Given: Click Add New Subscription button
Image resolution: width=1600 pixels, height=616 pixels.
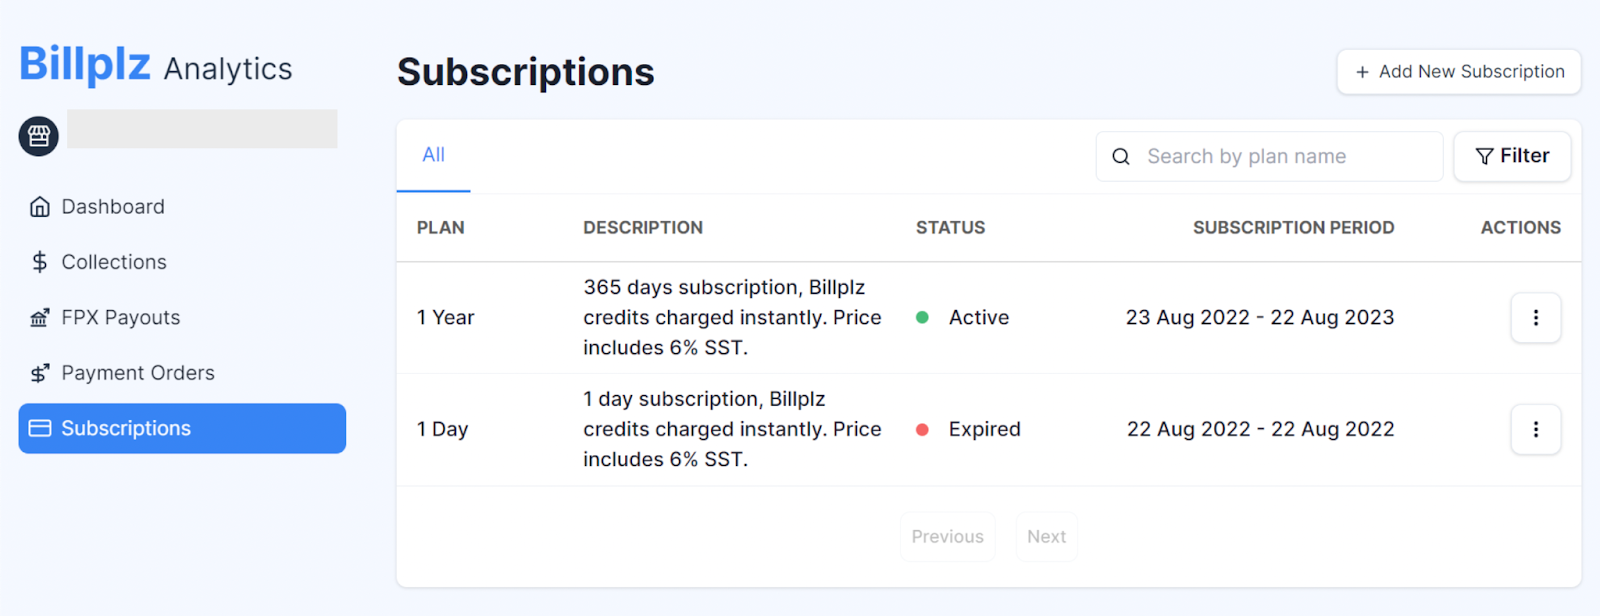Looking at the screenshot, I should pyautogui.click(x=1459, y=72).
